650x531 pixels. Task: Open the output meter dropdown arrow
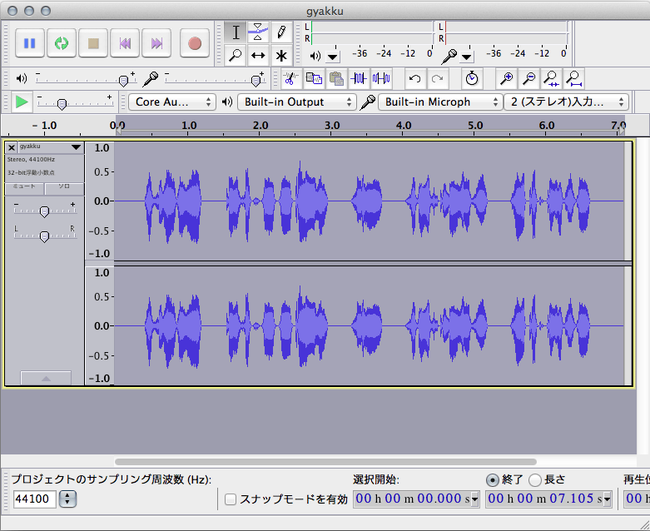coord(332,56)
